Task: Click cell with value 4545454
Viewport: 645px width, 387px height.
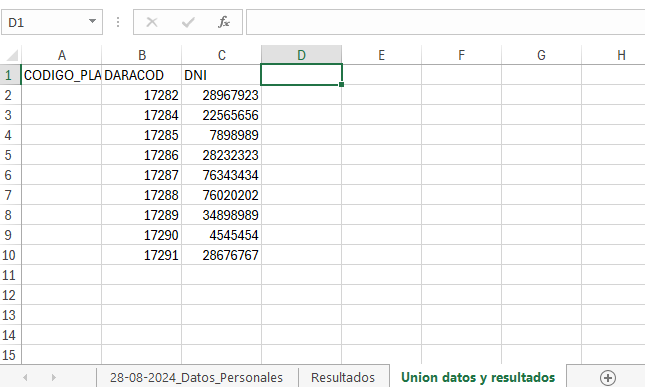Action: (x=221, y=235)
